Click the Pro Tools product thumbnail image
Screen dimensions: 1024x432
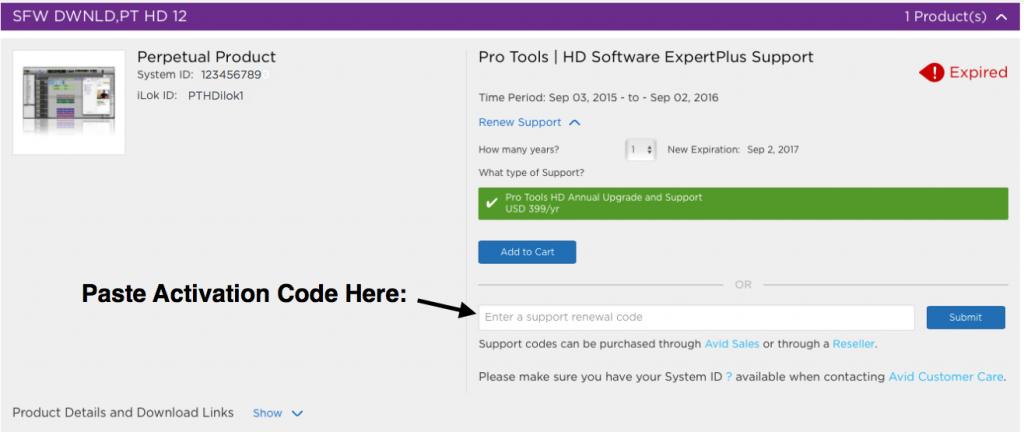(x=69, y=103)
